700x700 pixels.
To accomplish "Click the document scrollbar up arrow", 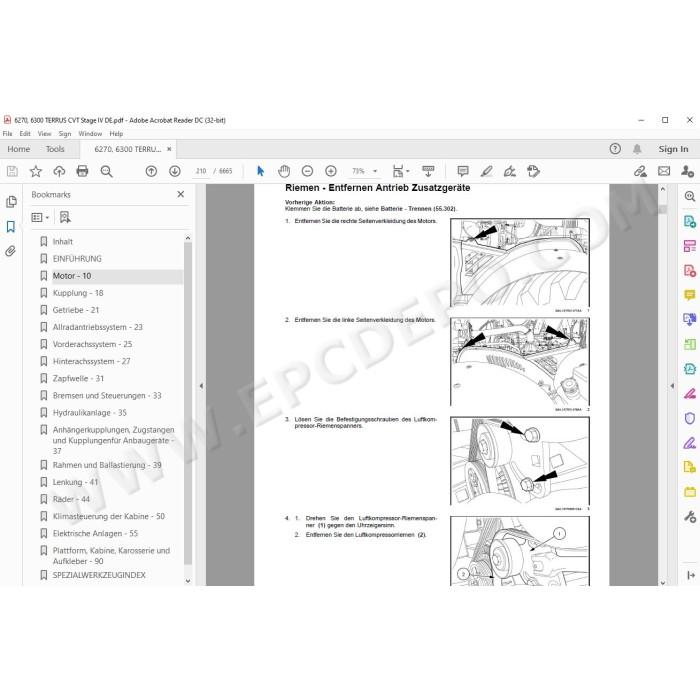I will point(663,189).
